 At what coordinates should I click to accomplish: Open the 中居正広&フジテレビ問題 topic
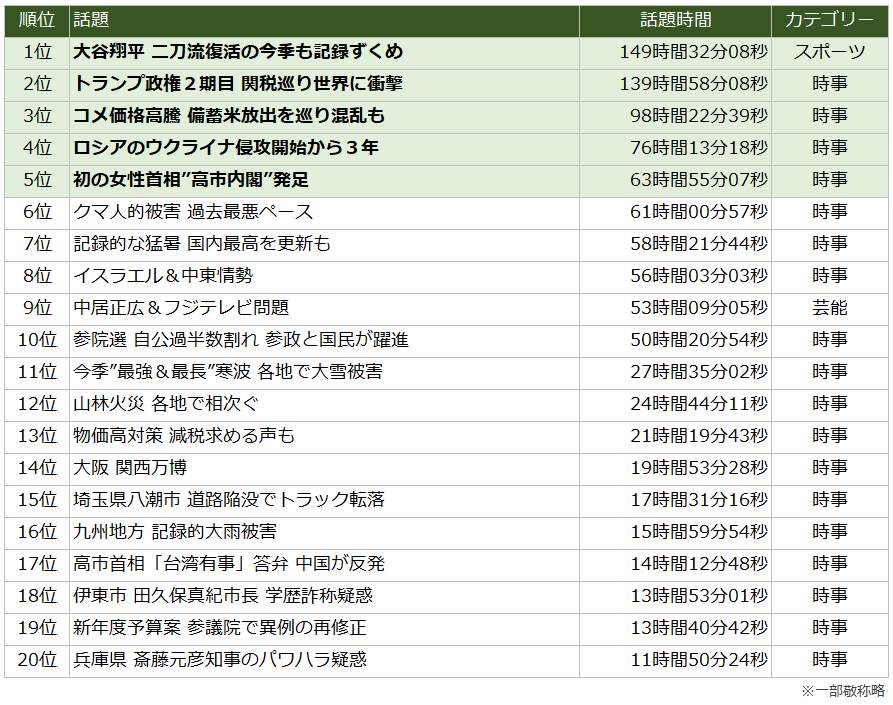[181, 308]
